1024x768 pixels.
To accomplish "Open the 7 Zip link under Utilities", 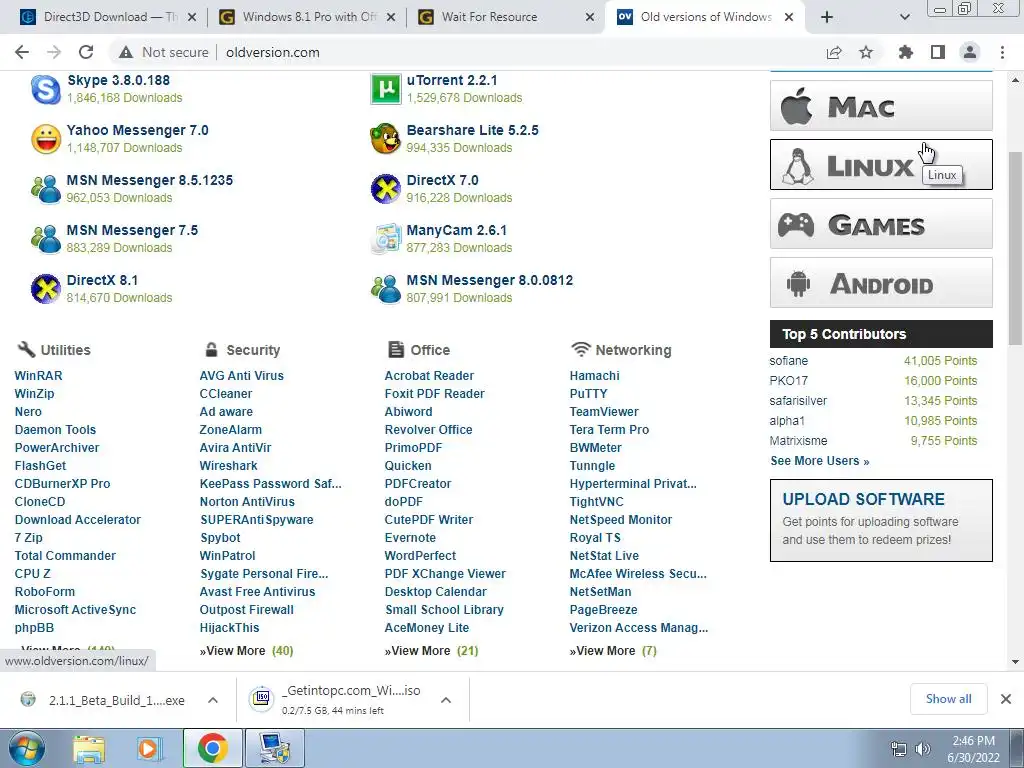I will pos(28,537).
